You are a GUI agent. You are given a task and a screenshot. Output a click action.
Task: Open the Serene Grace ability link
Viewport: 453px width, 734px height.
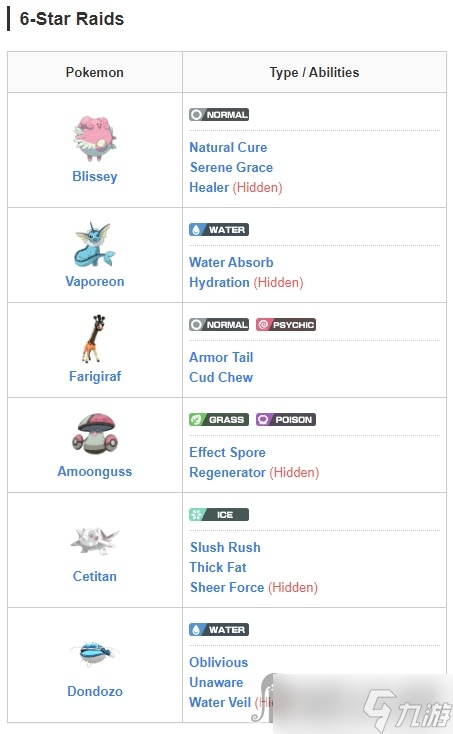tap(231, 168)
